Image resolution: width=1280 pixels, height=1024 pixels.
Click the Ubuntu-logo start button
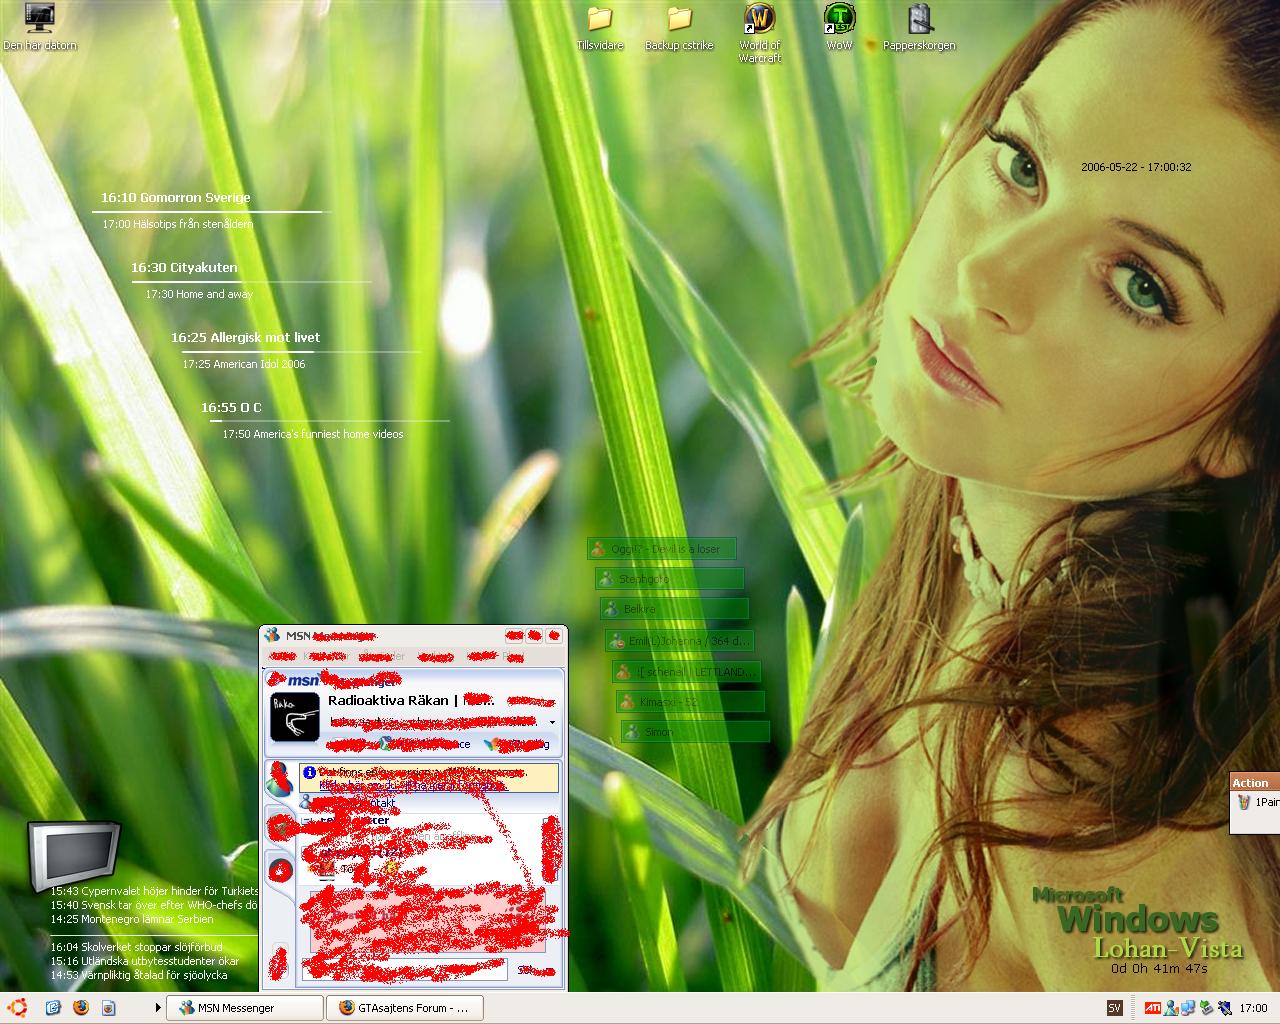[15, 1008]
